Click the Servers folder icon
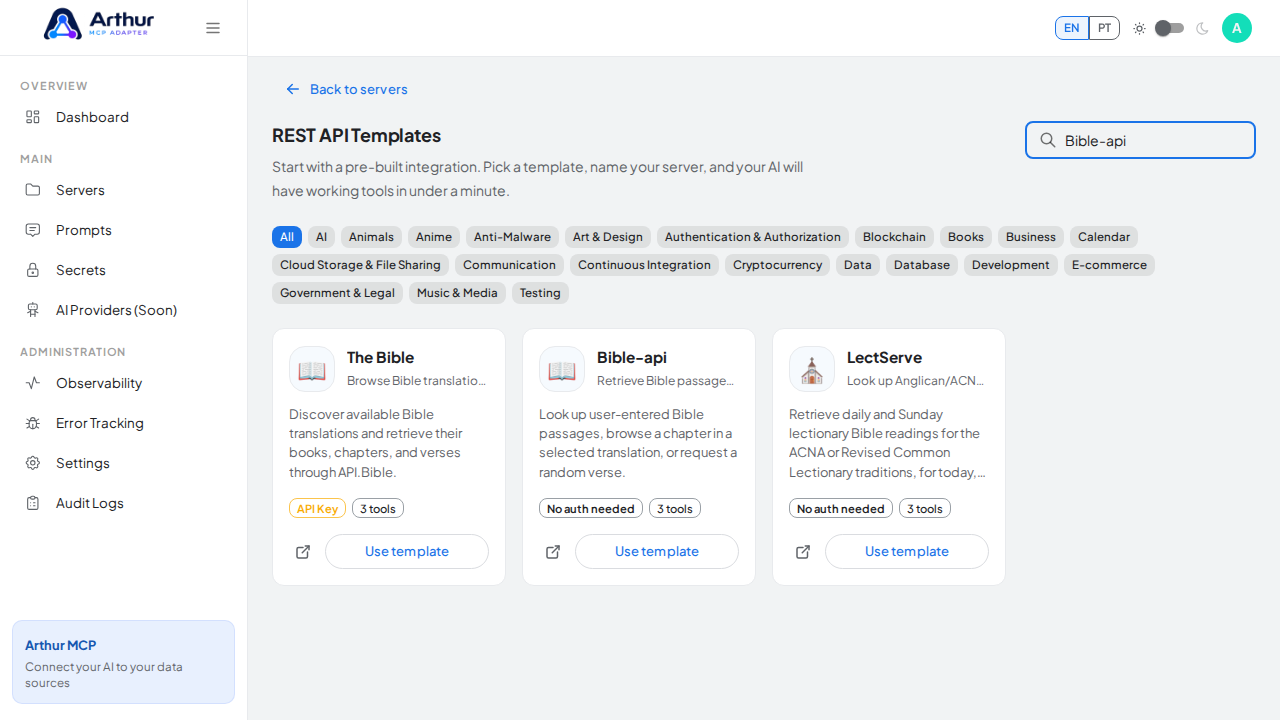Screen dimensions: 1280x720 point(33,190)
